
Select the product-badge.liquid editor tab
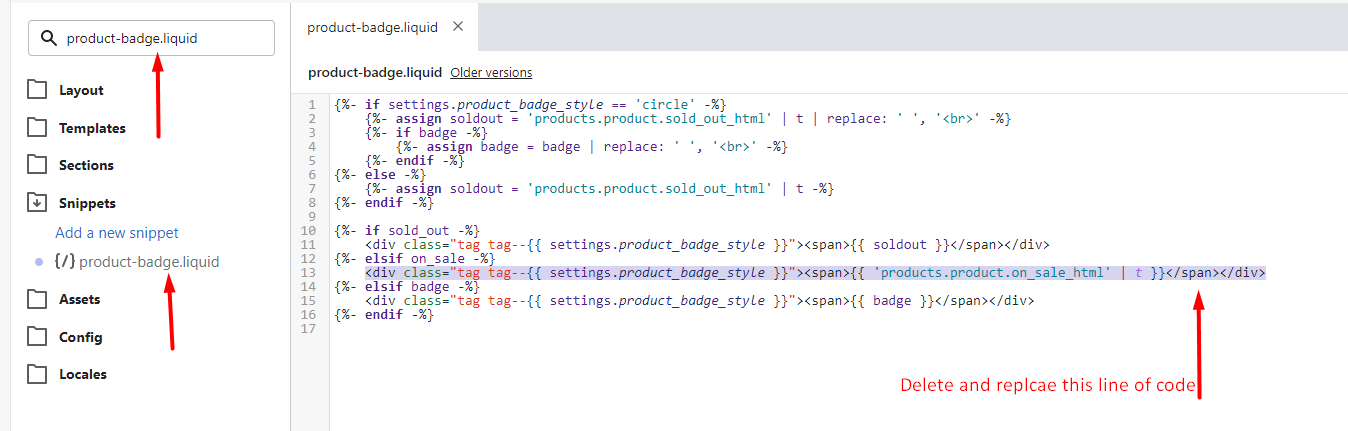point(372,27)
